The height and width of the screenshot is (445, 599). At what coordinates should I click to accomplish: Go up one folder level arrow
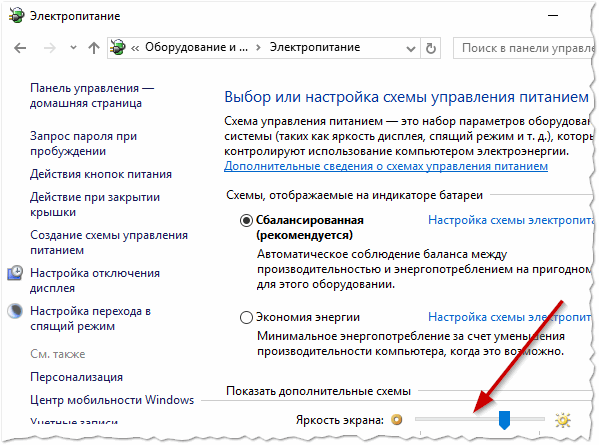(x=94, y=48)
